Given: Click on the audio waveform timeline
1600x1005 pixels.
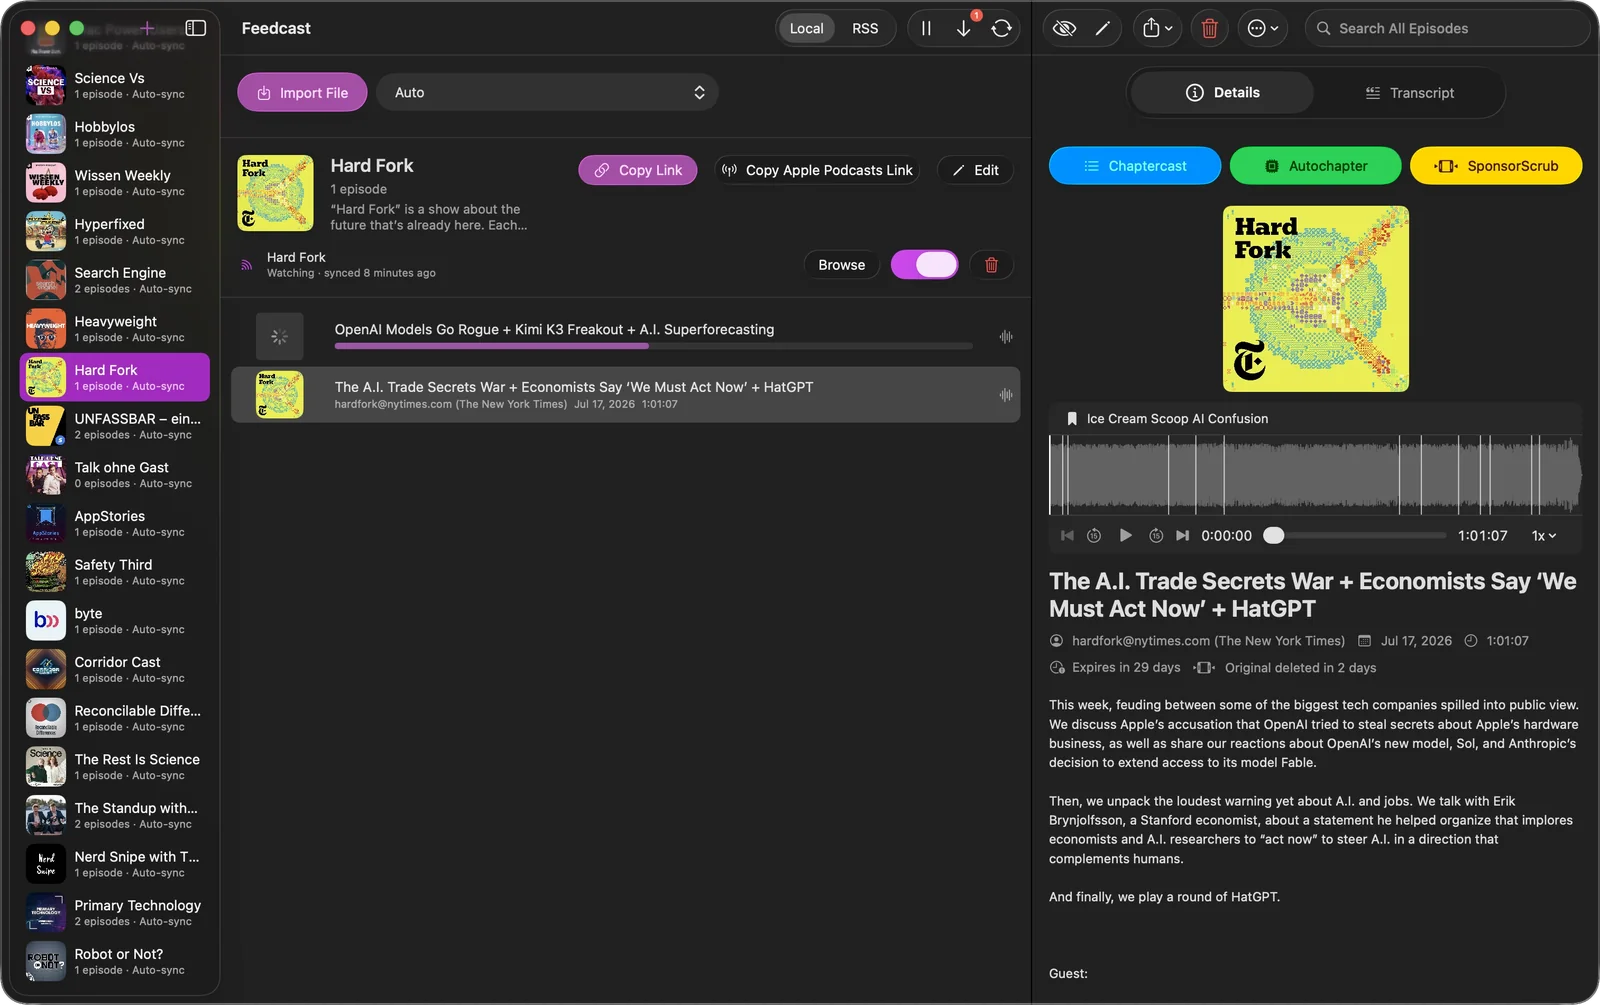Looking at the screenshot, I should [x=1315, y=474].
